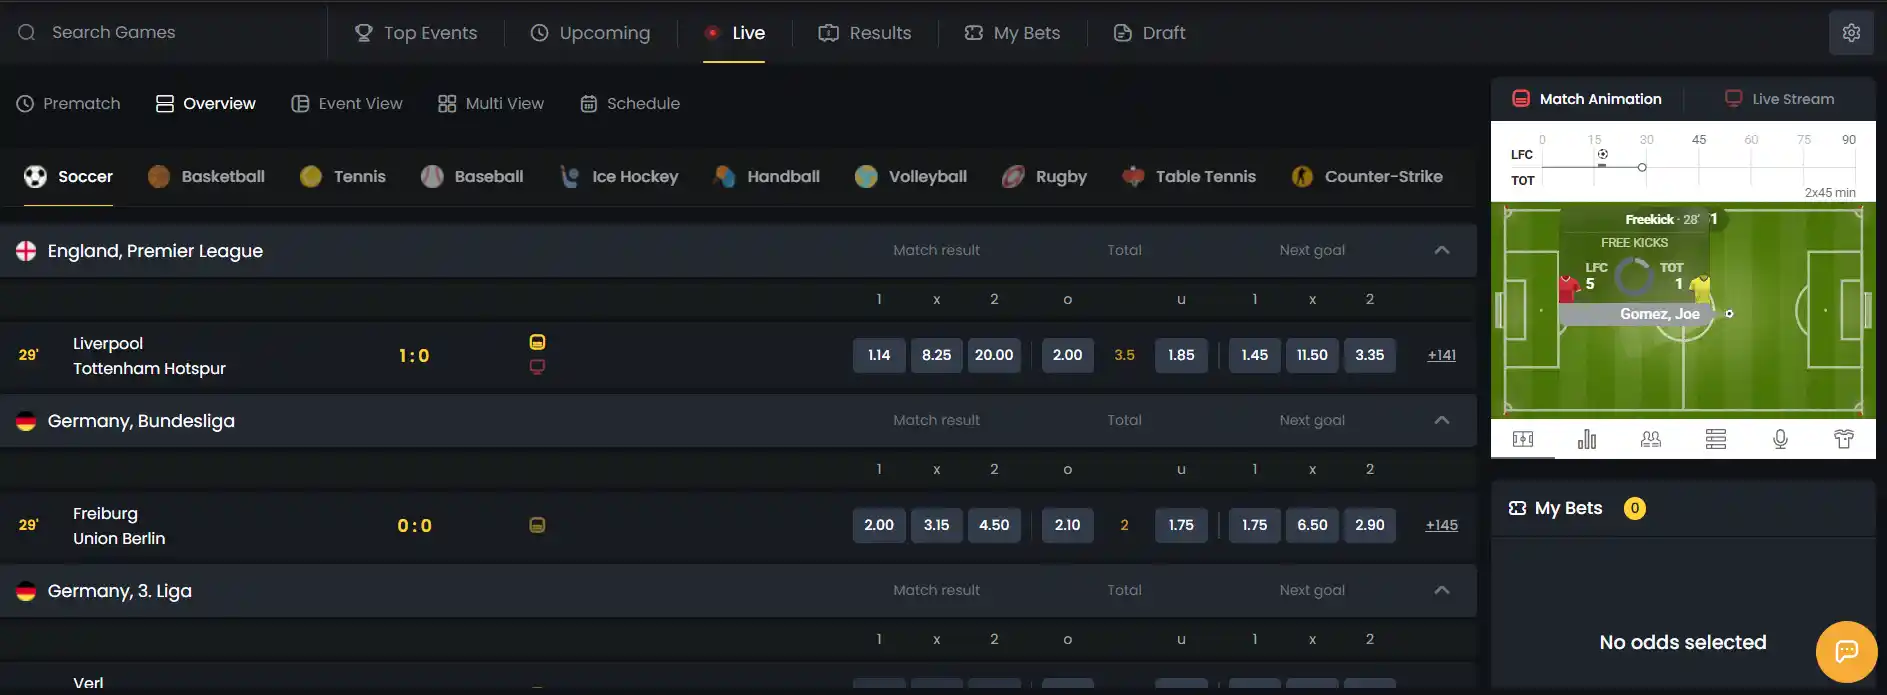
Task: Switch to the Upcoming tab
Action: coord(590,33)
